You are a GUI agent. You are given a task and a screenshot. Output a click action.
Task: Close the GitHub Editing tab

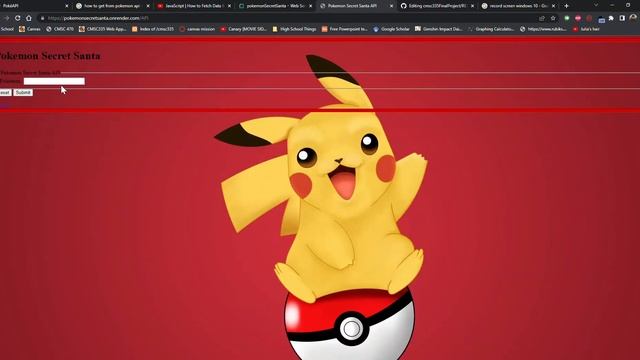pyautogui.click(x=472, y=6)
